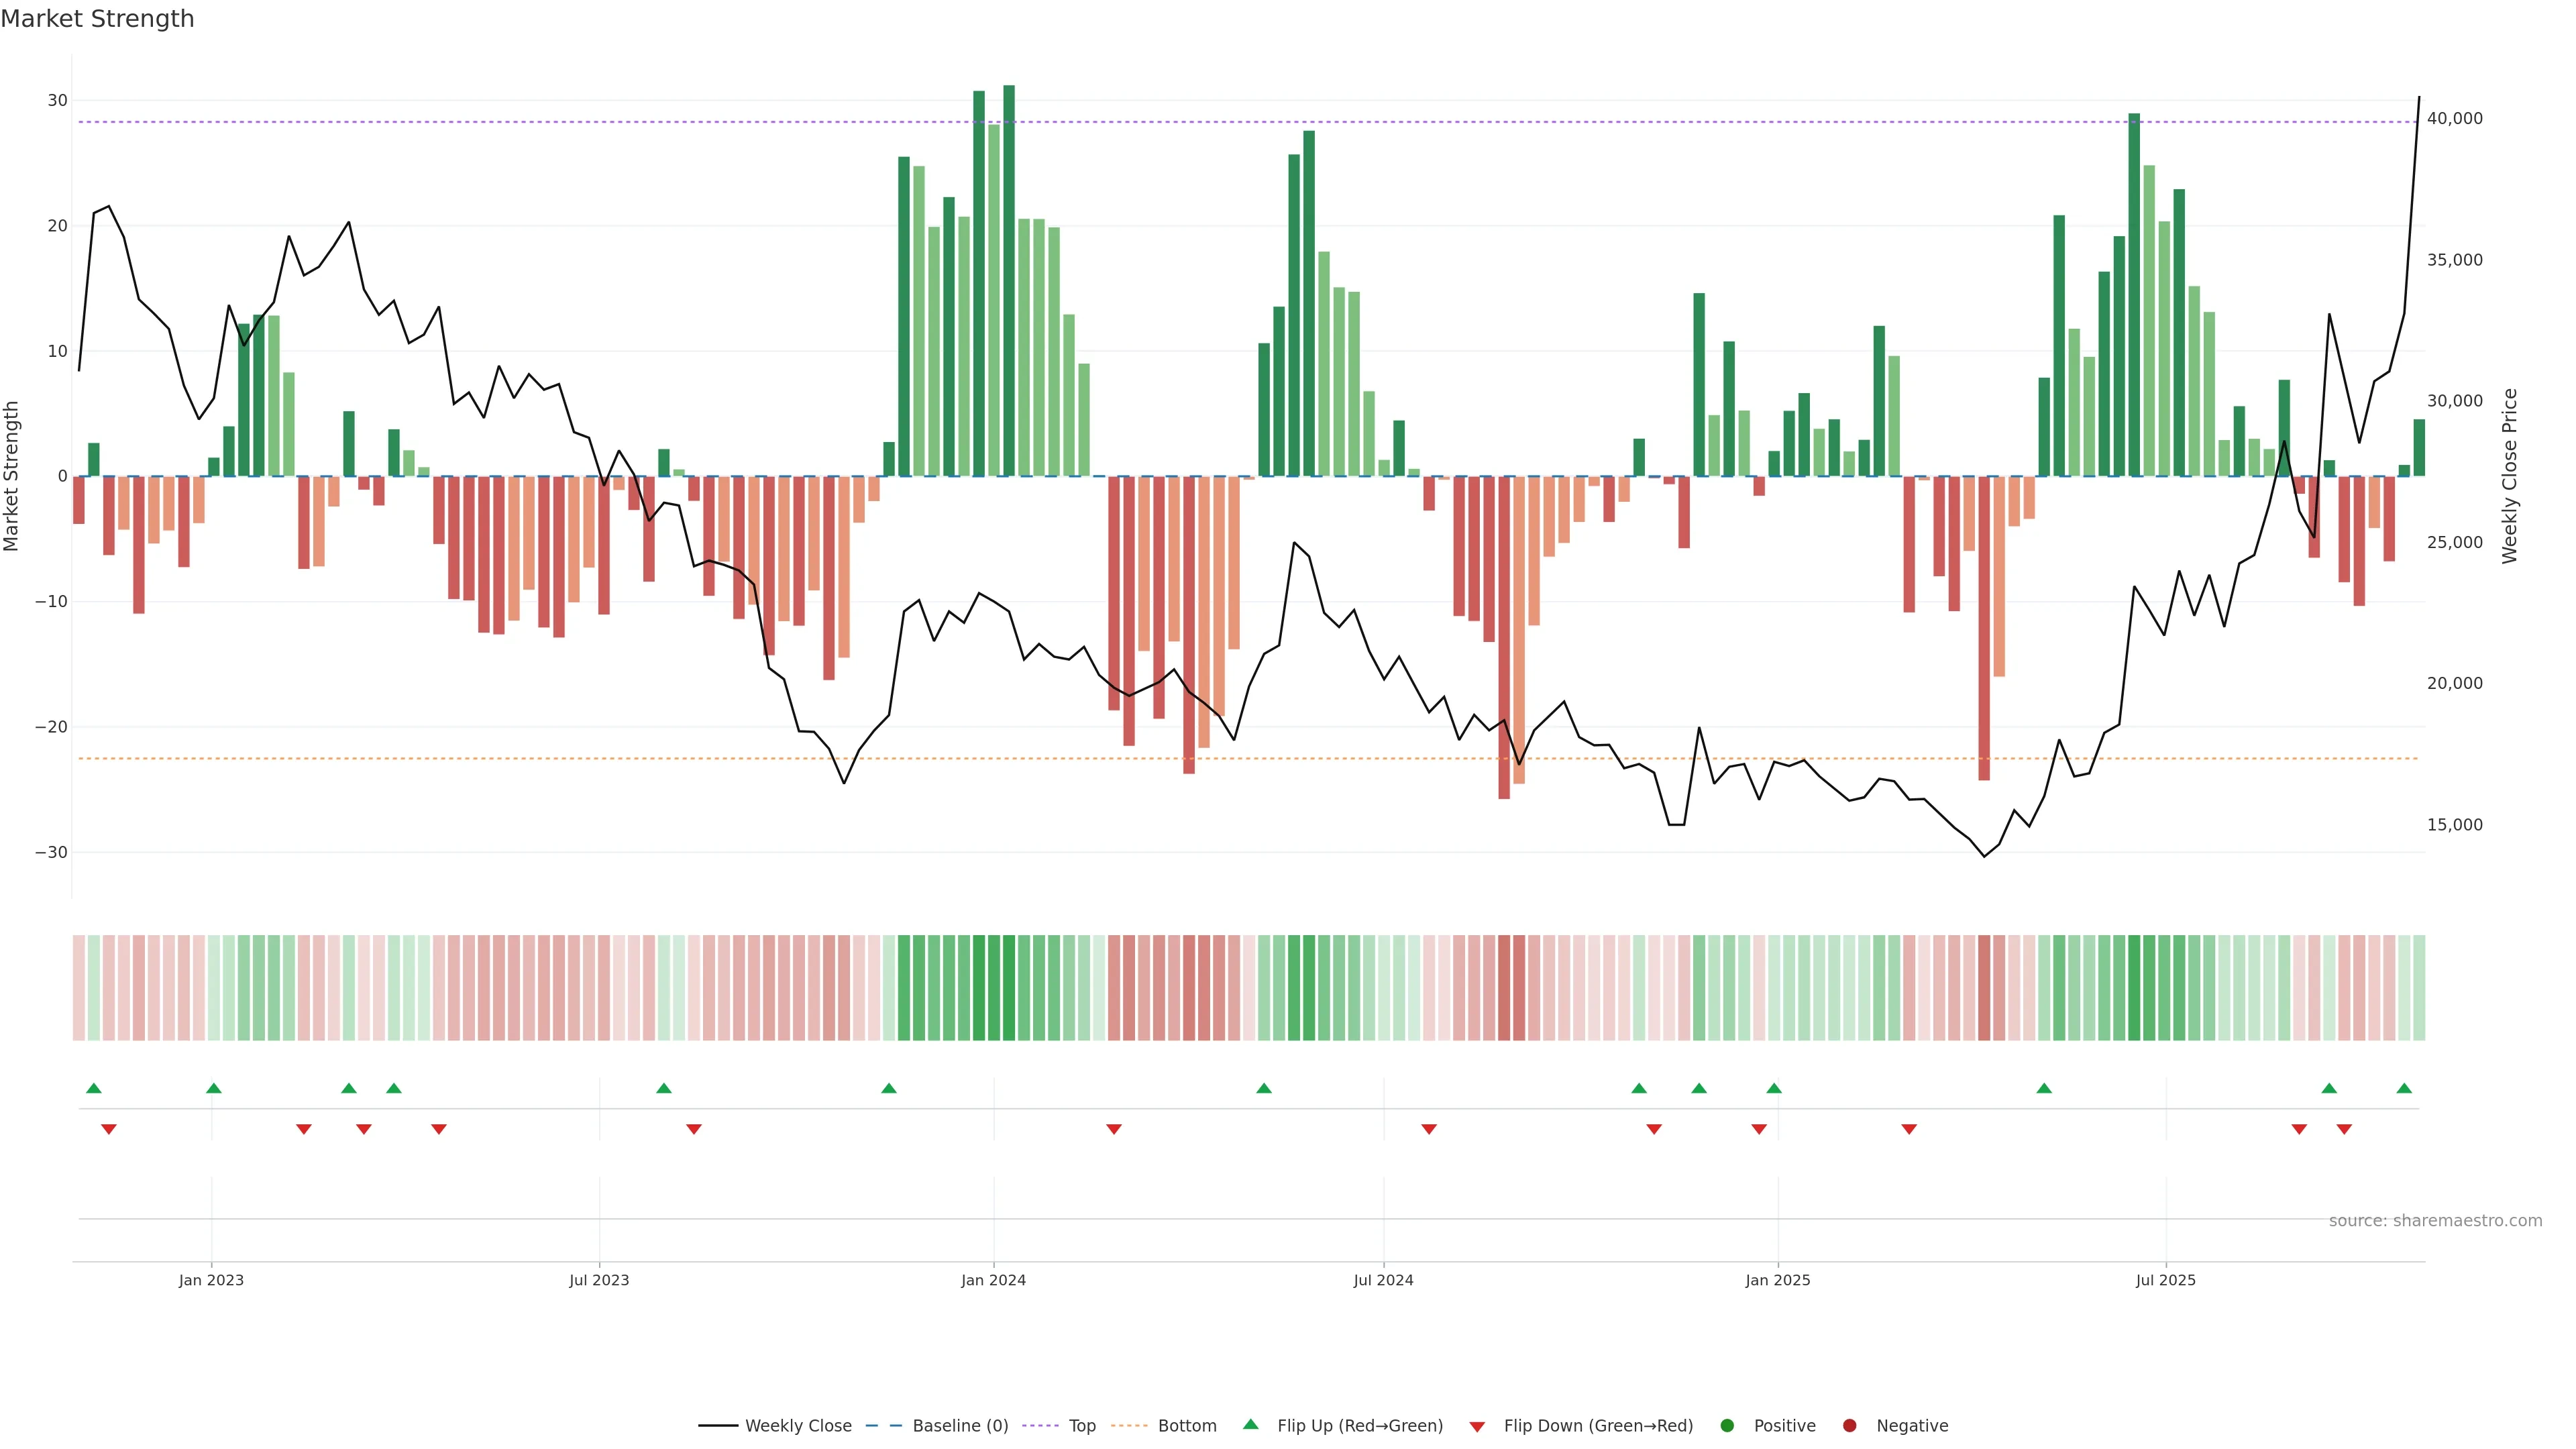Image resolution: width=2576 pixels, height=1449 pixels.
Task: Click the darkest green heatmap cell near Jan 2024
Action: click(1009, 988)
